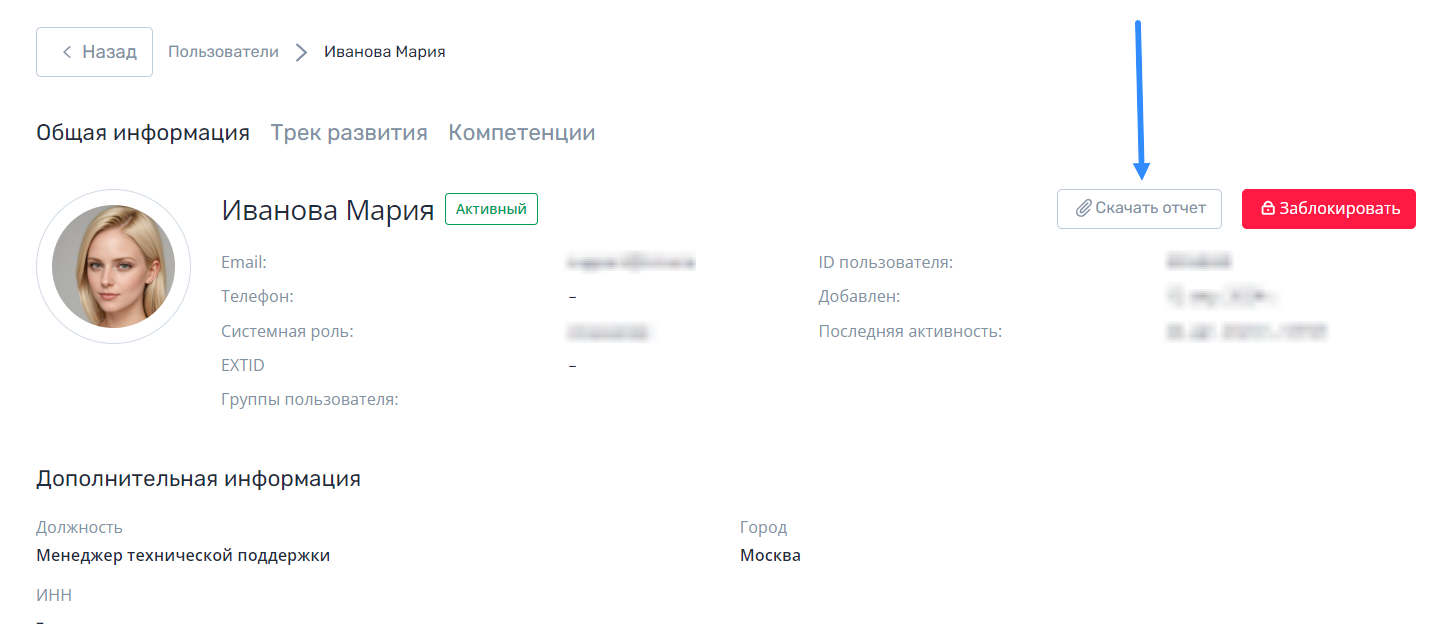Open the Трек развития tab
Viewport: 1451px width, 626px height.
349,133
